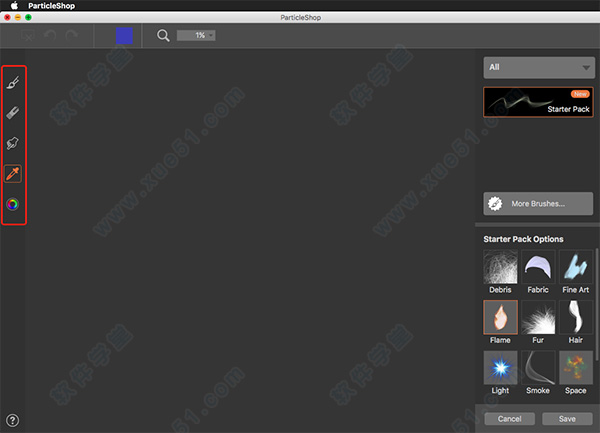Click the Starter Pack Options heading
The image size is (600, 433).
coord(523,239)
